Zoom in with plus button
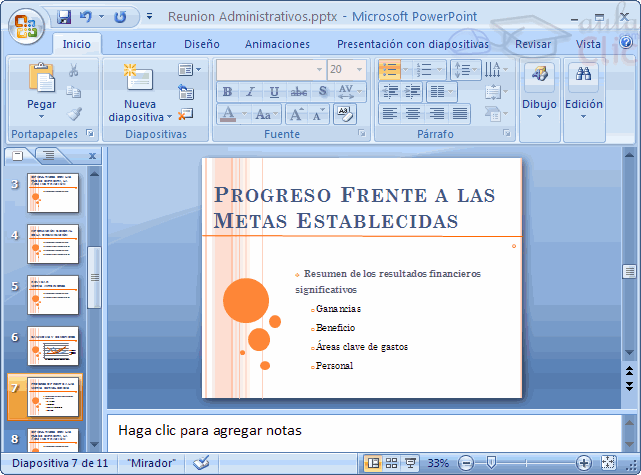The width and height of the screenshot is (641, 475). click(583, 463)
